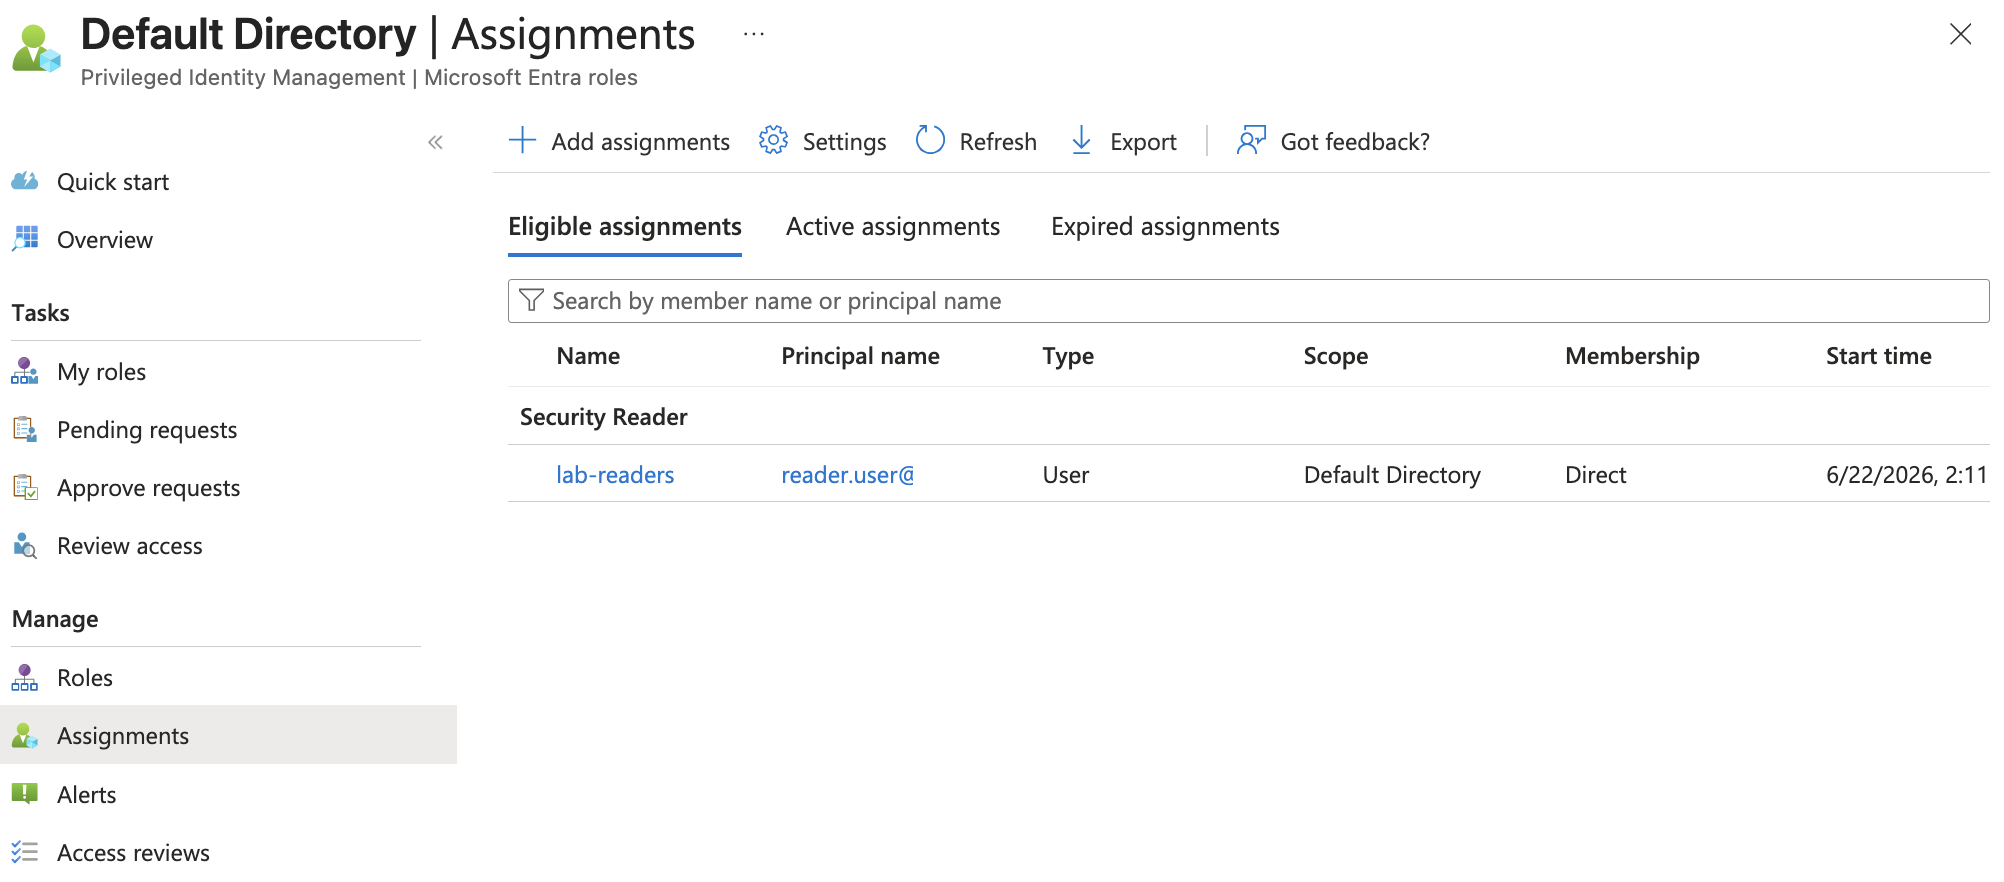Open the lab-readers member link
2004x882 pixels.
[x=615, y=475]
